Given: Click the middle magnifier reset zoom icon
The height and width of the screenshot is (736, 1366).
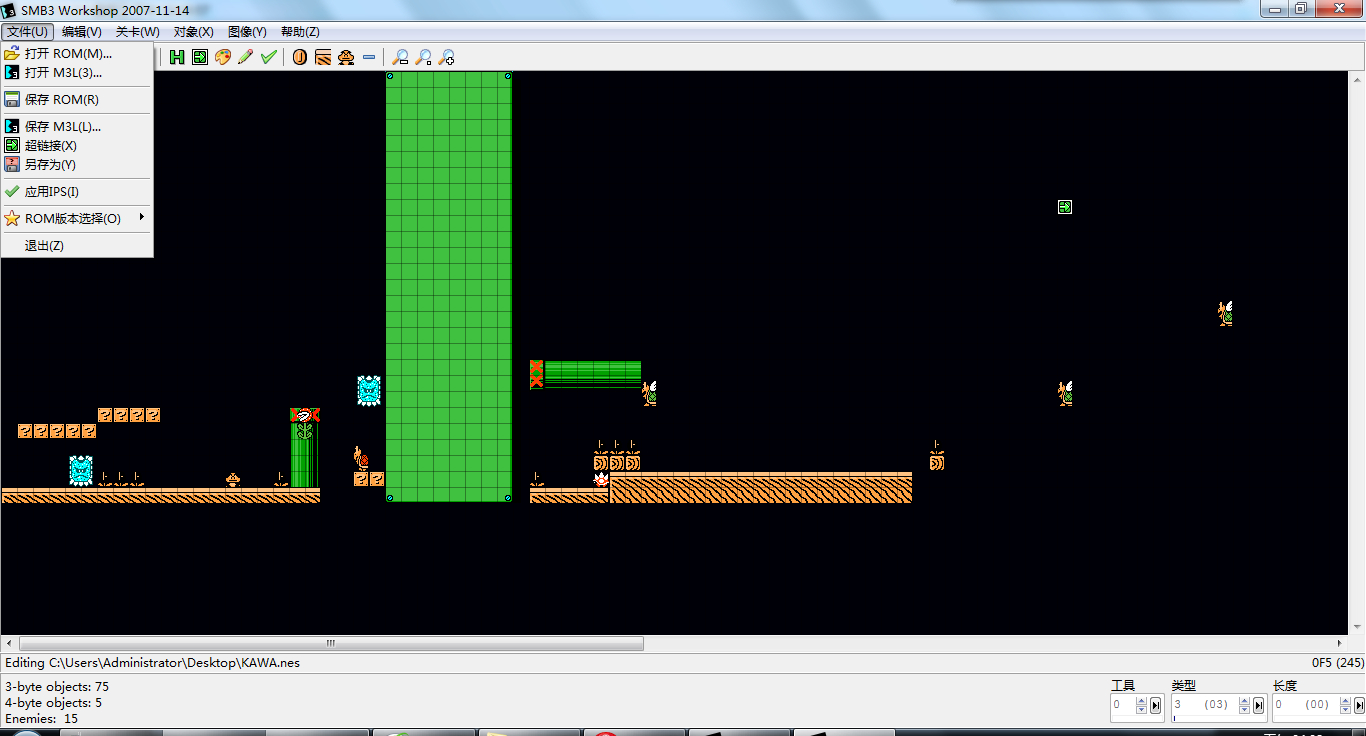Looking at the screenshot, I should click(424, 57).
